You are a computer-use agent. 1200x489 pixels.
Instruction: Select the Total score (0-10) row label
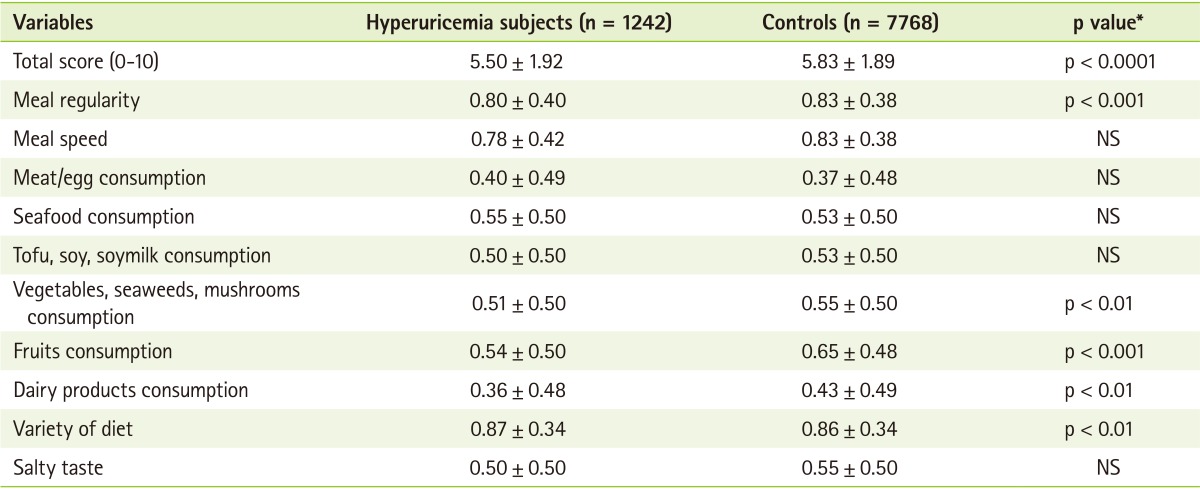click(x=86, y=61)
